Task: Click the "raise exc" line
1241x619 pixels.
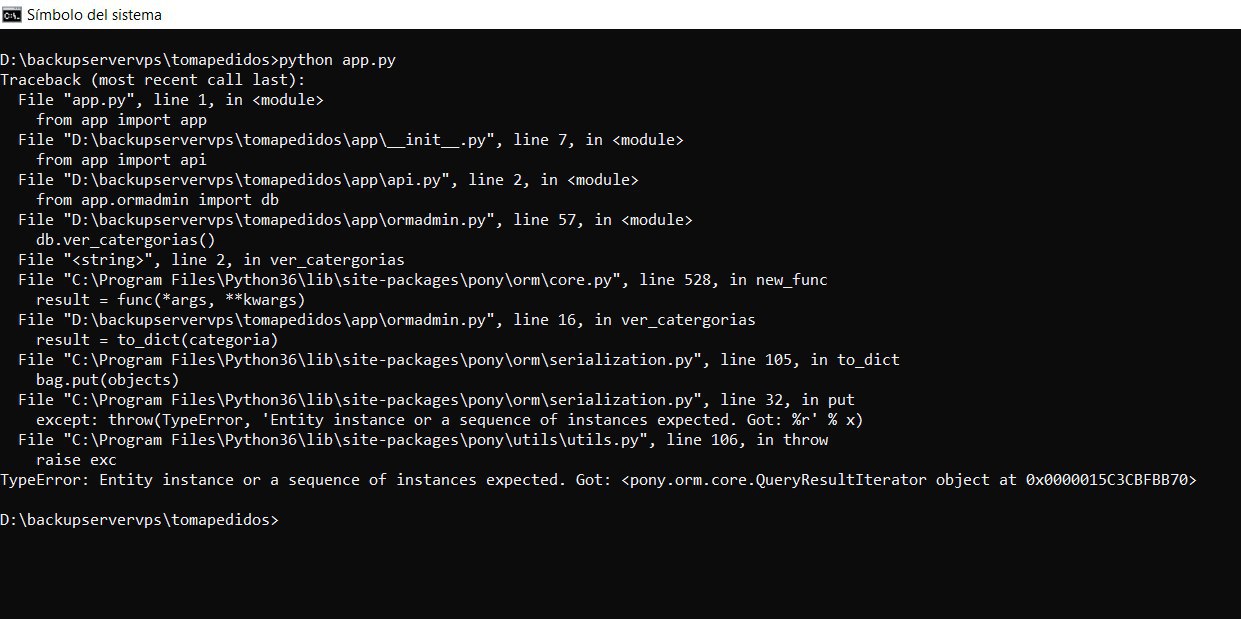Action: [76, 460]
